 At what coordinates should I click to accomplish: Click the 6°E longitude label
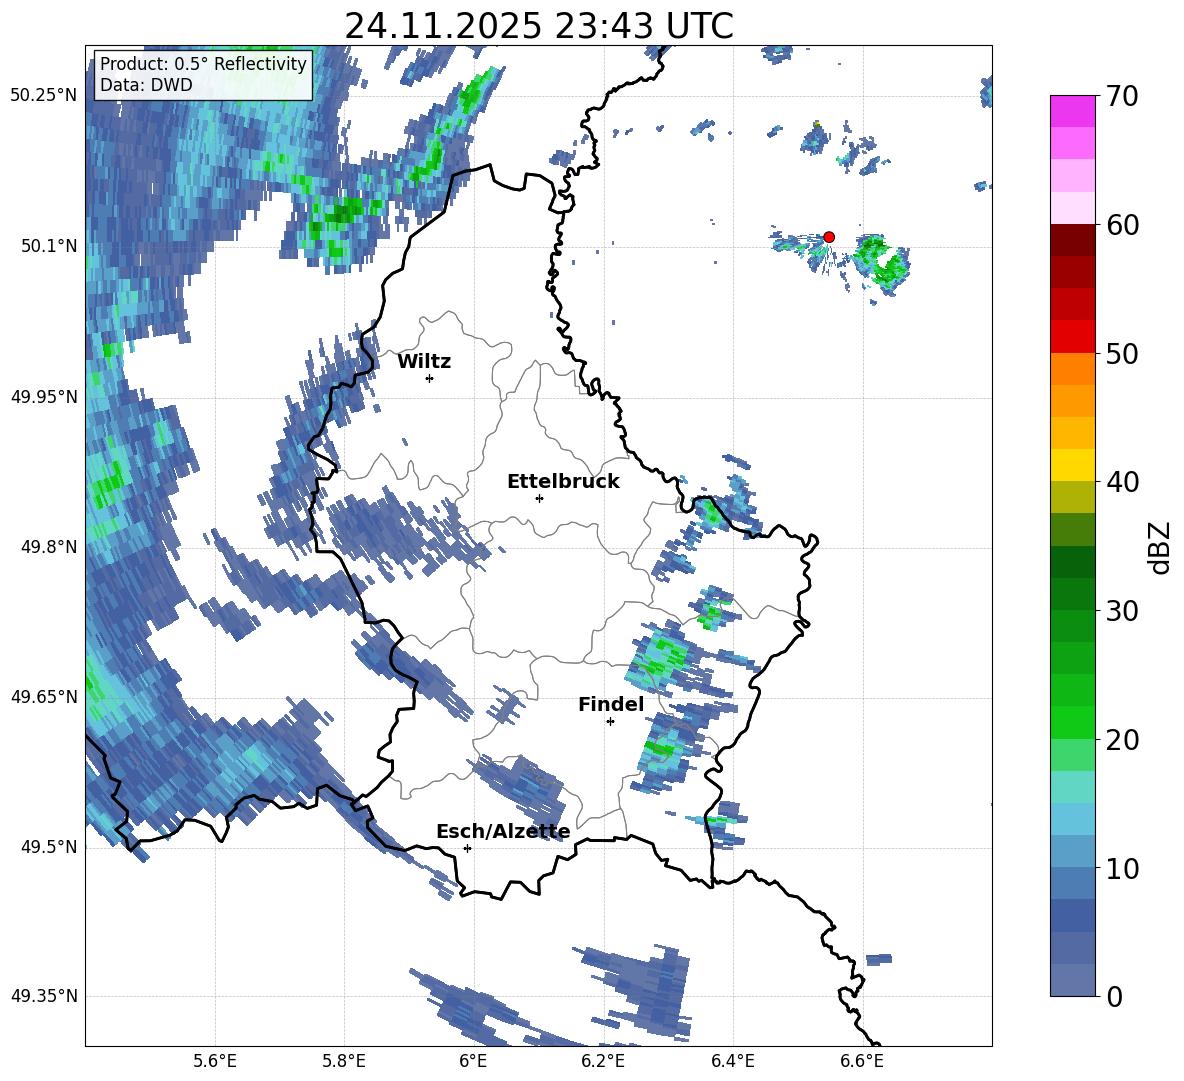point(473,1061)
